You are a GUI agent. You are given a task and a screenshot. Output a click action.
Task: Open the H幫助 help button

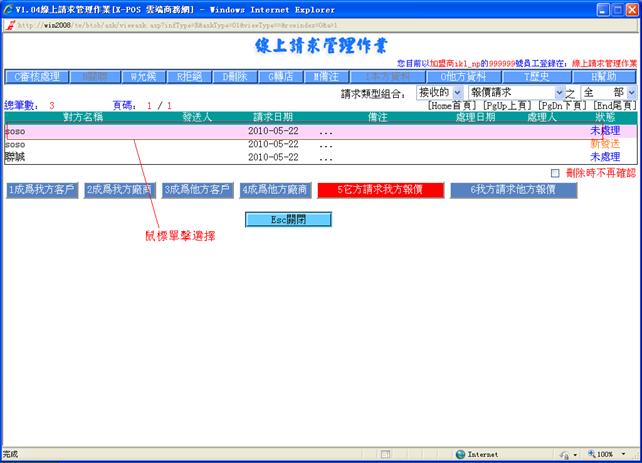pos(603,76)
